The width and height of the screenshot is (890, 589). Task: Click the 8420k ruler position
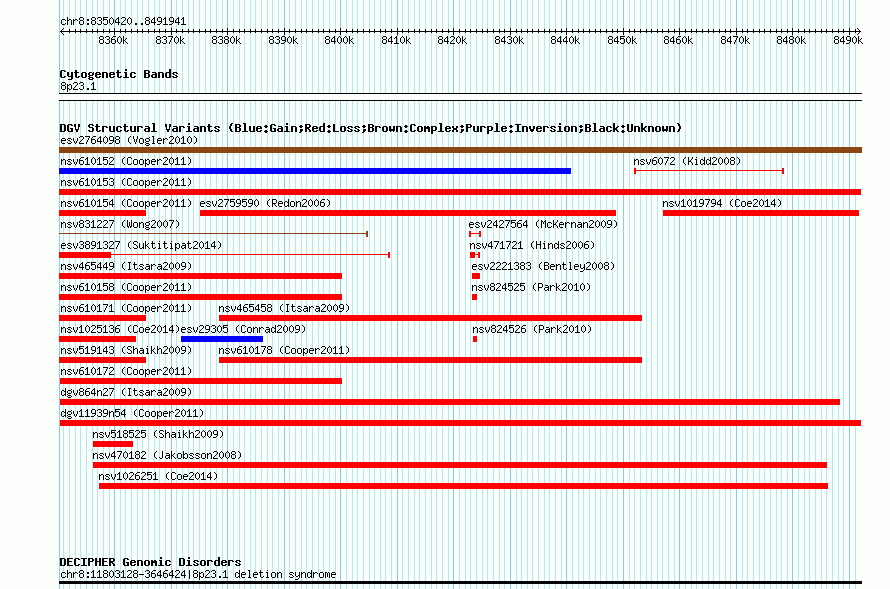[452, 40]
